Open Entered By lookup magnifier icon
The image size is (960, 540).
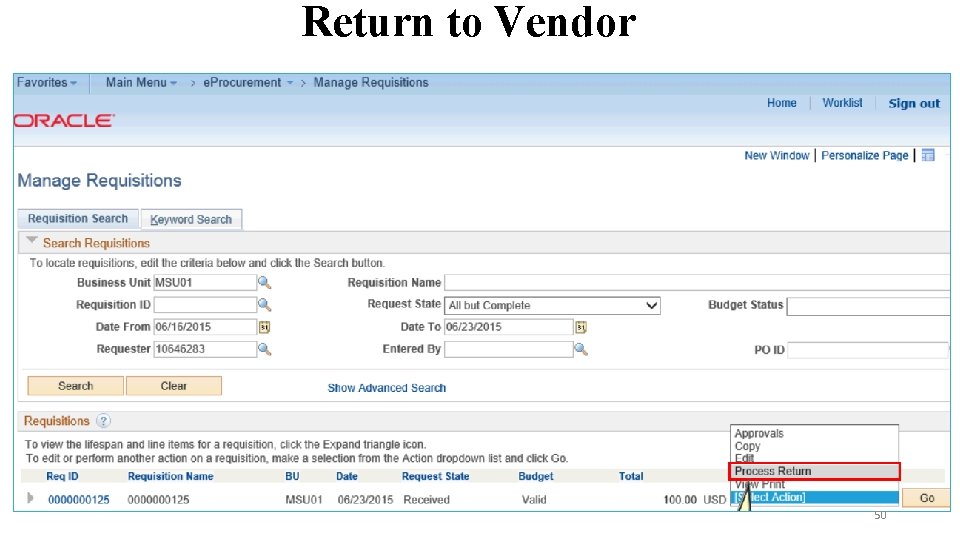pyautogui.click(x=581, y=350)
